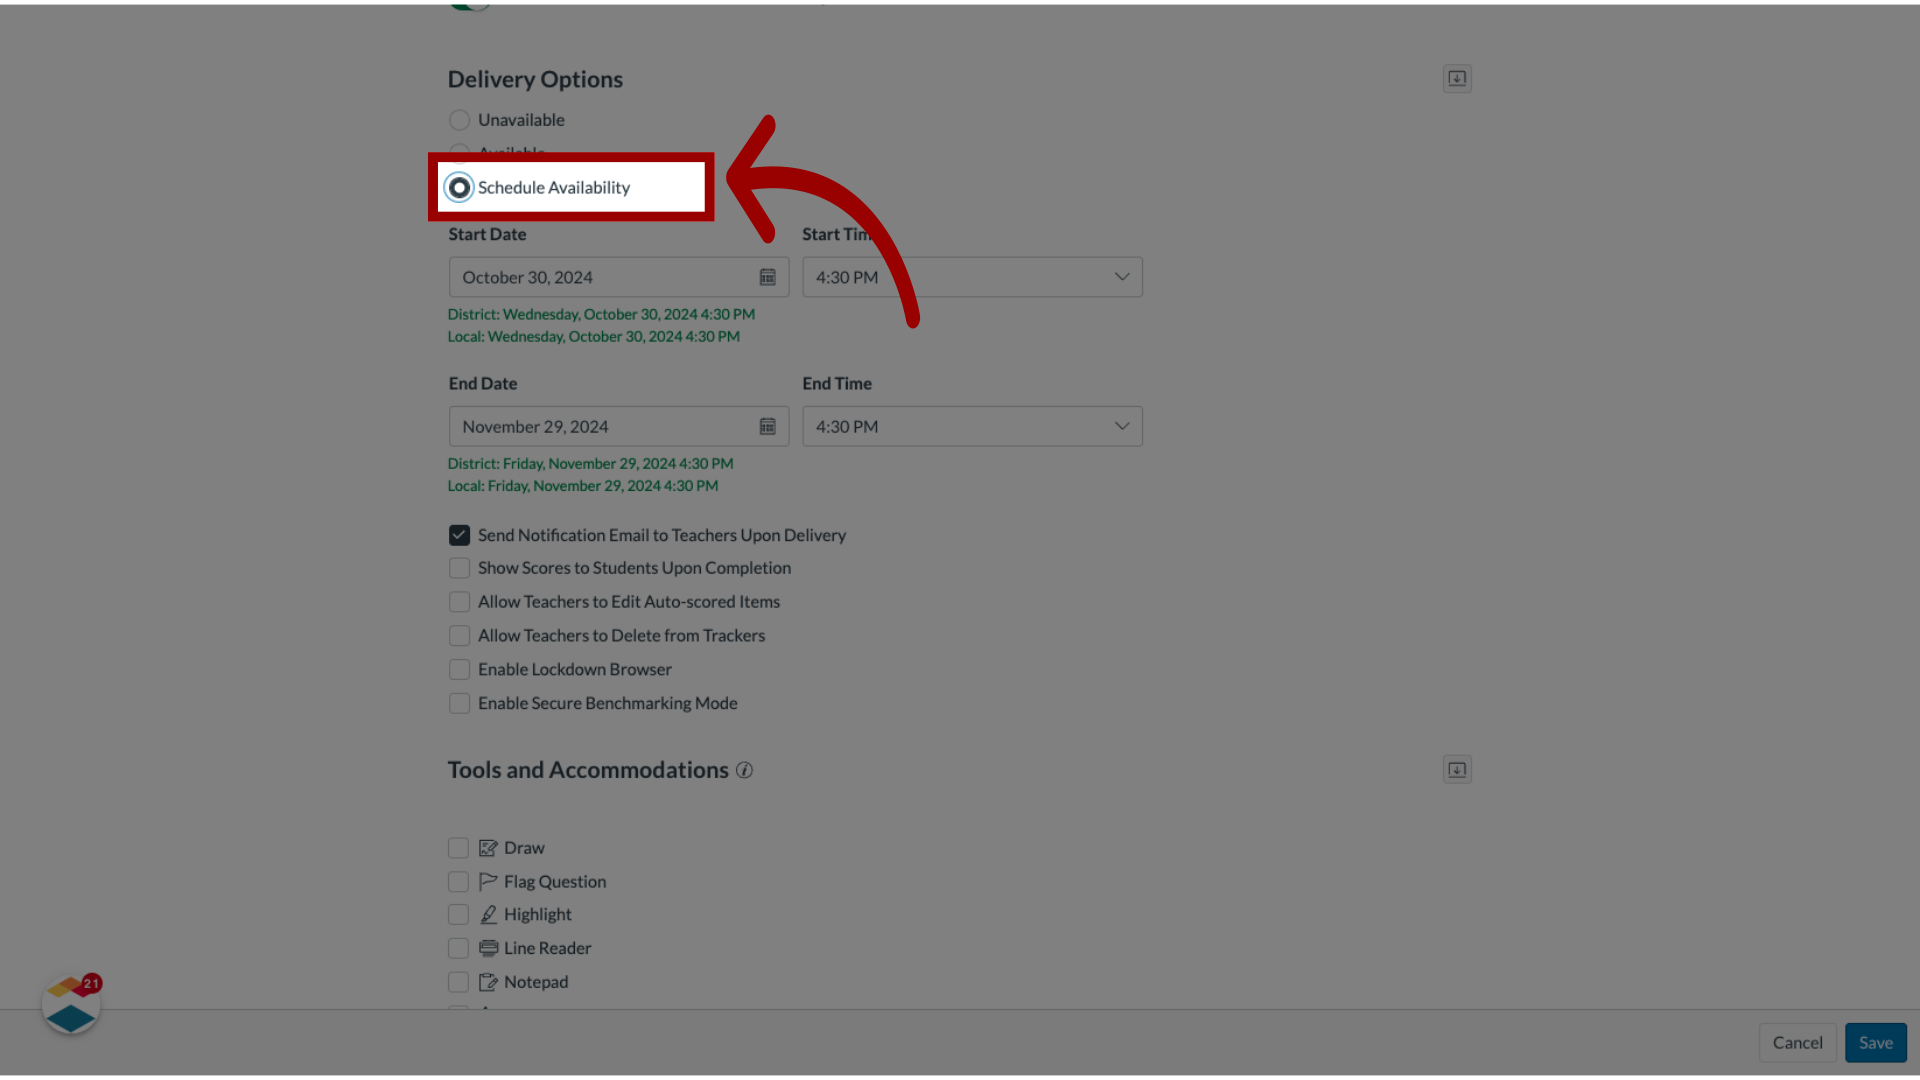Click the Delivery Options expand icon
1920x1080 pixels.
(1457, 78)
